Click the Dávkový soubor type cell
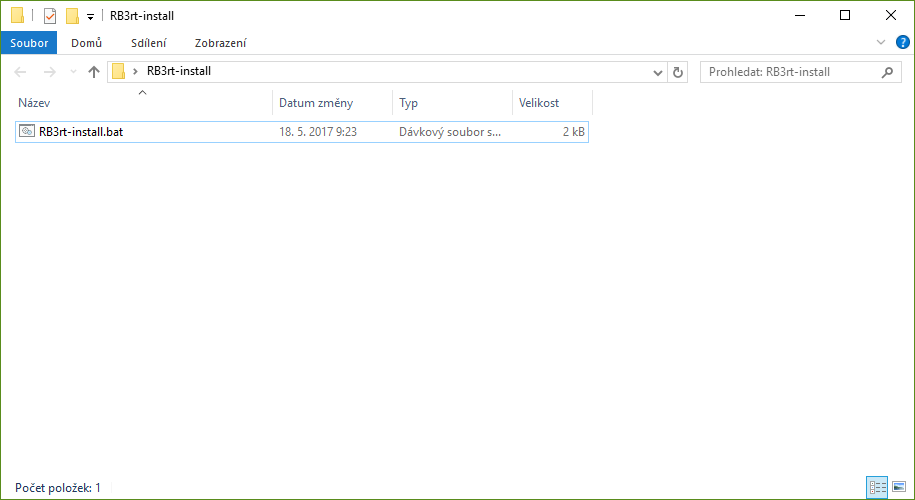The height and width of the screenshot is (500, 915). pos(450,132)
